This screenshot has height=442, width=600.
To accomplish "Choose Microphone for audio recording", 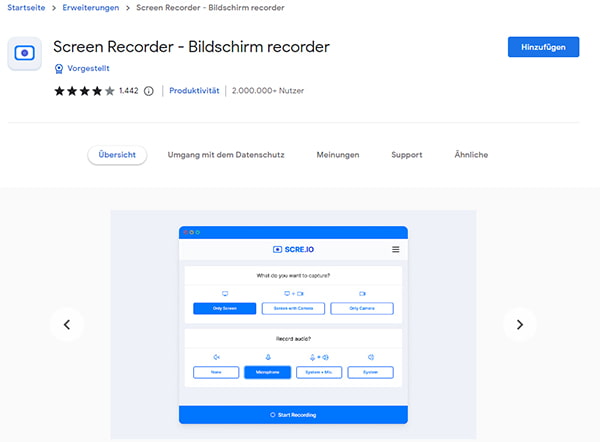I will 267,372.
